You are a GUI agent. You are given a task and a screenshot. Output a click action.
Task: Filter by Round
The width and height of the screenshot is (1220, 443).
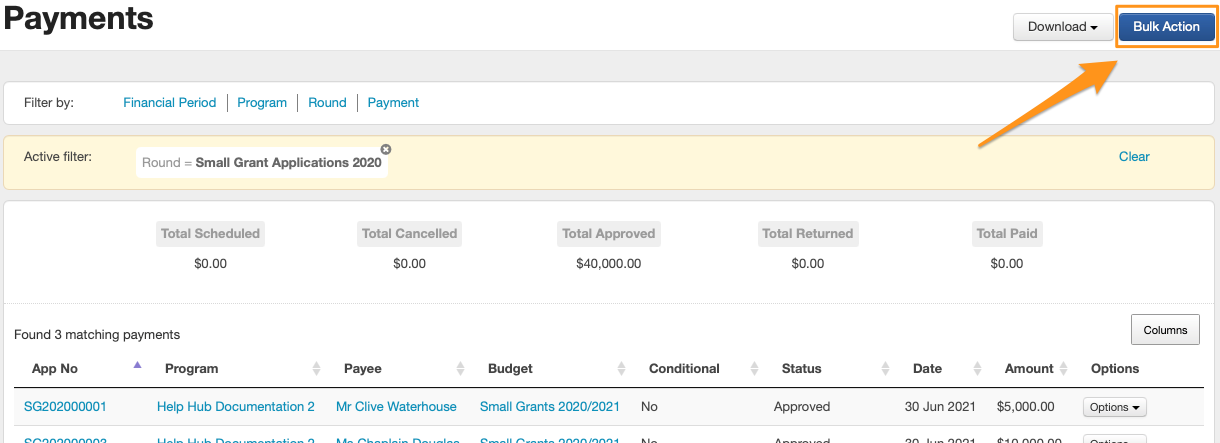tap(327, 103)
